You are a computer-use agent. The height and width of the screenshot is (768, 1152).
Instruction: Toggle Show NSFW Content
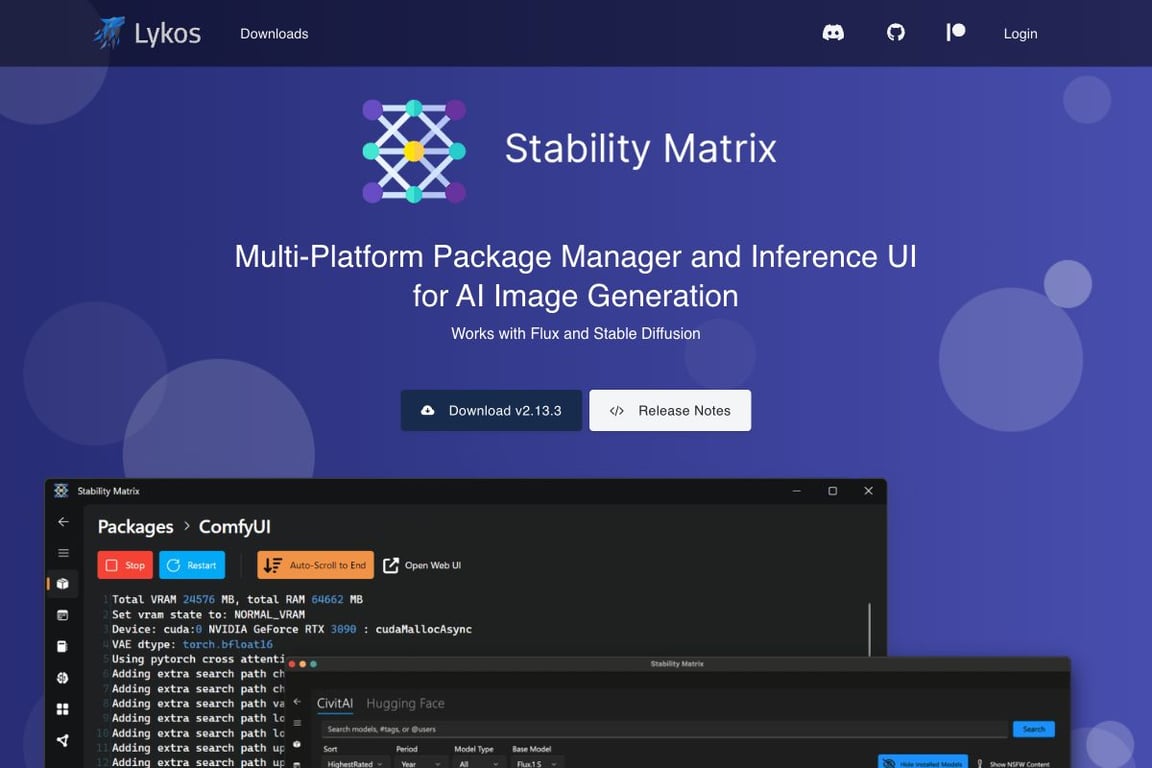[1014, 764]
